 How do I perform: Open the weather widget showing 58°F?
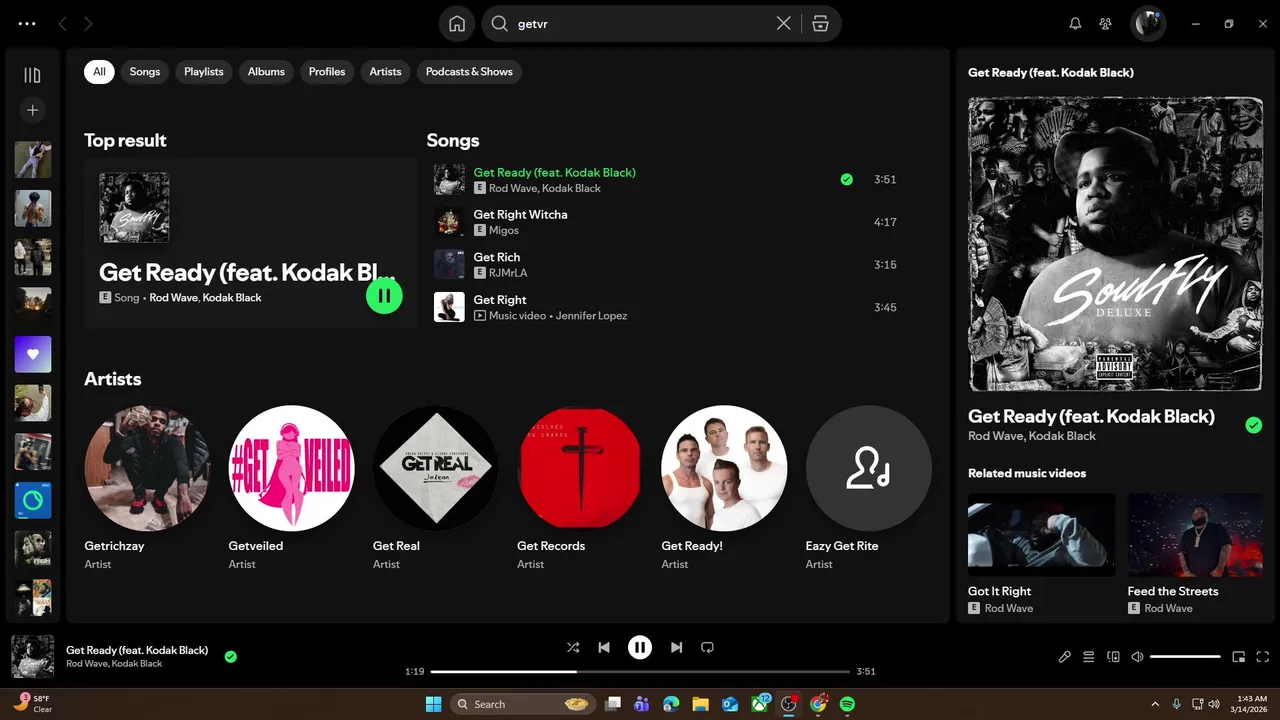pos(33,703)
